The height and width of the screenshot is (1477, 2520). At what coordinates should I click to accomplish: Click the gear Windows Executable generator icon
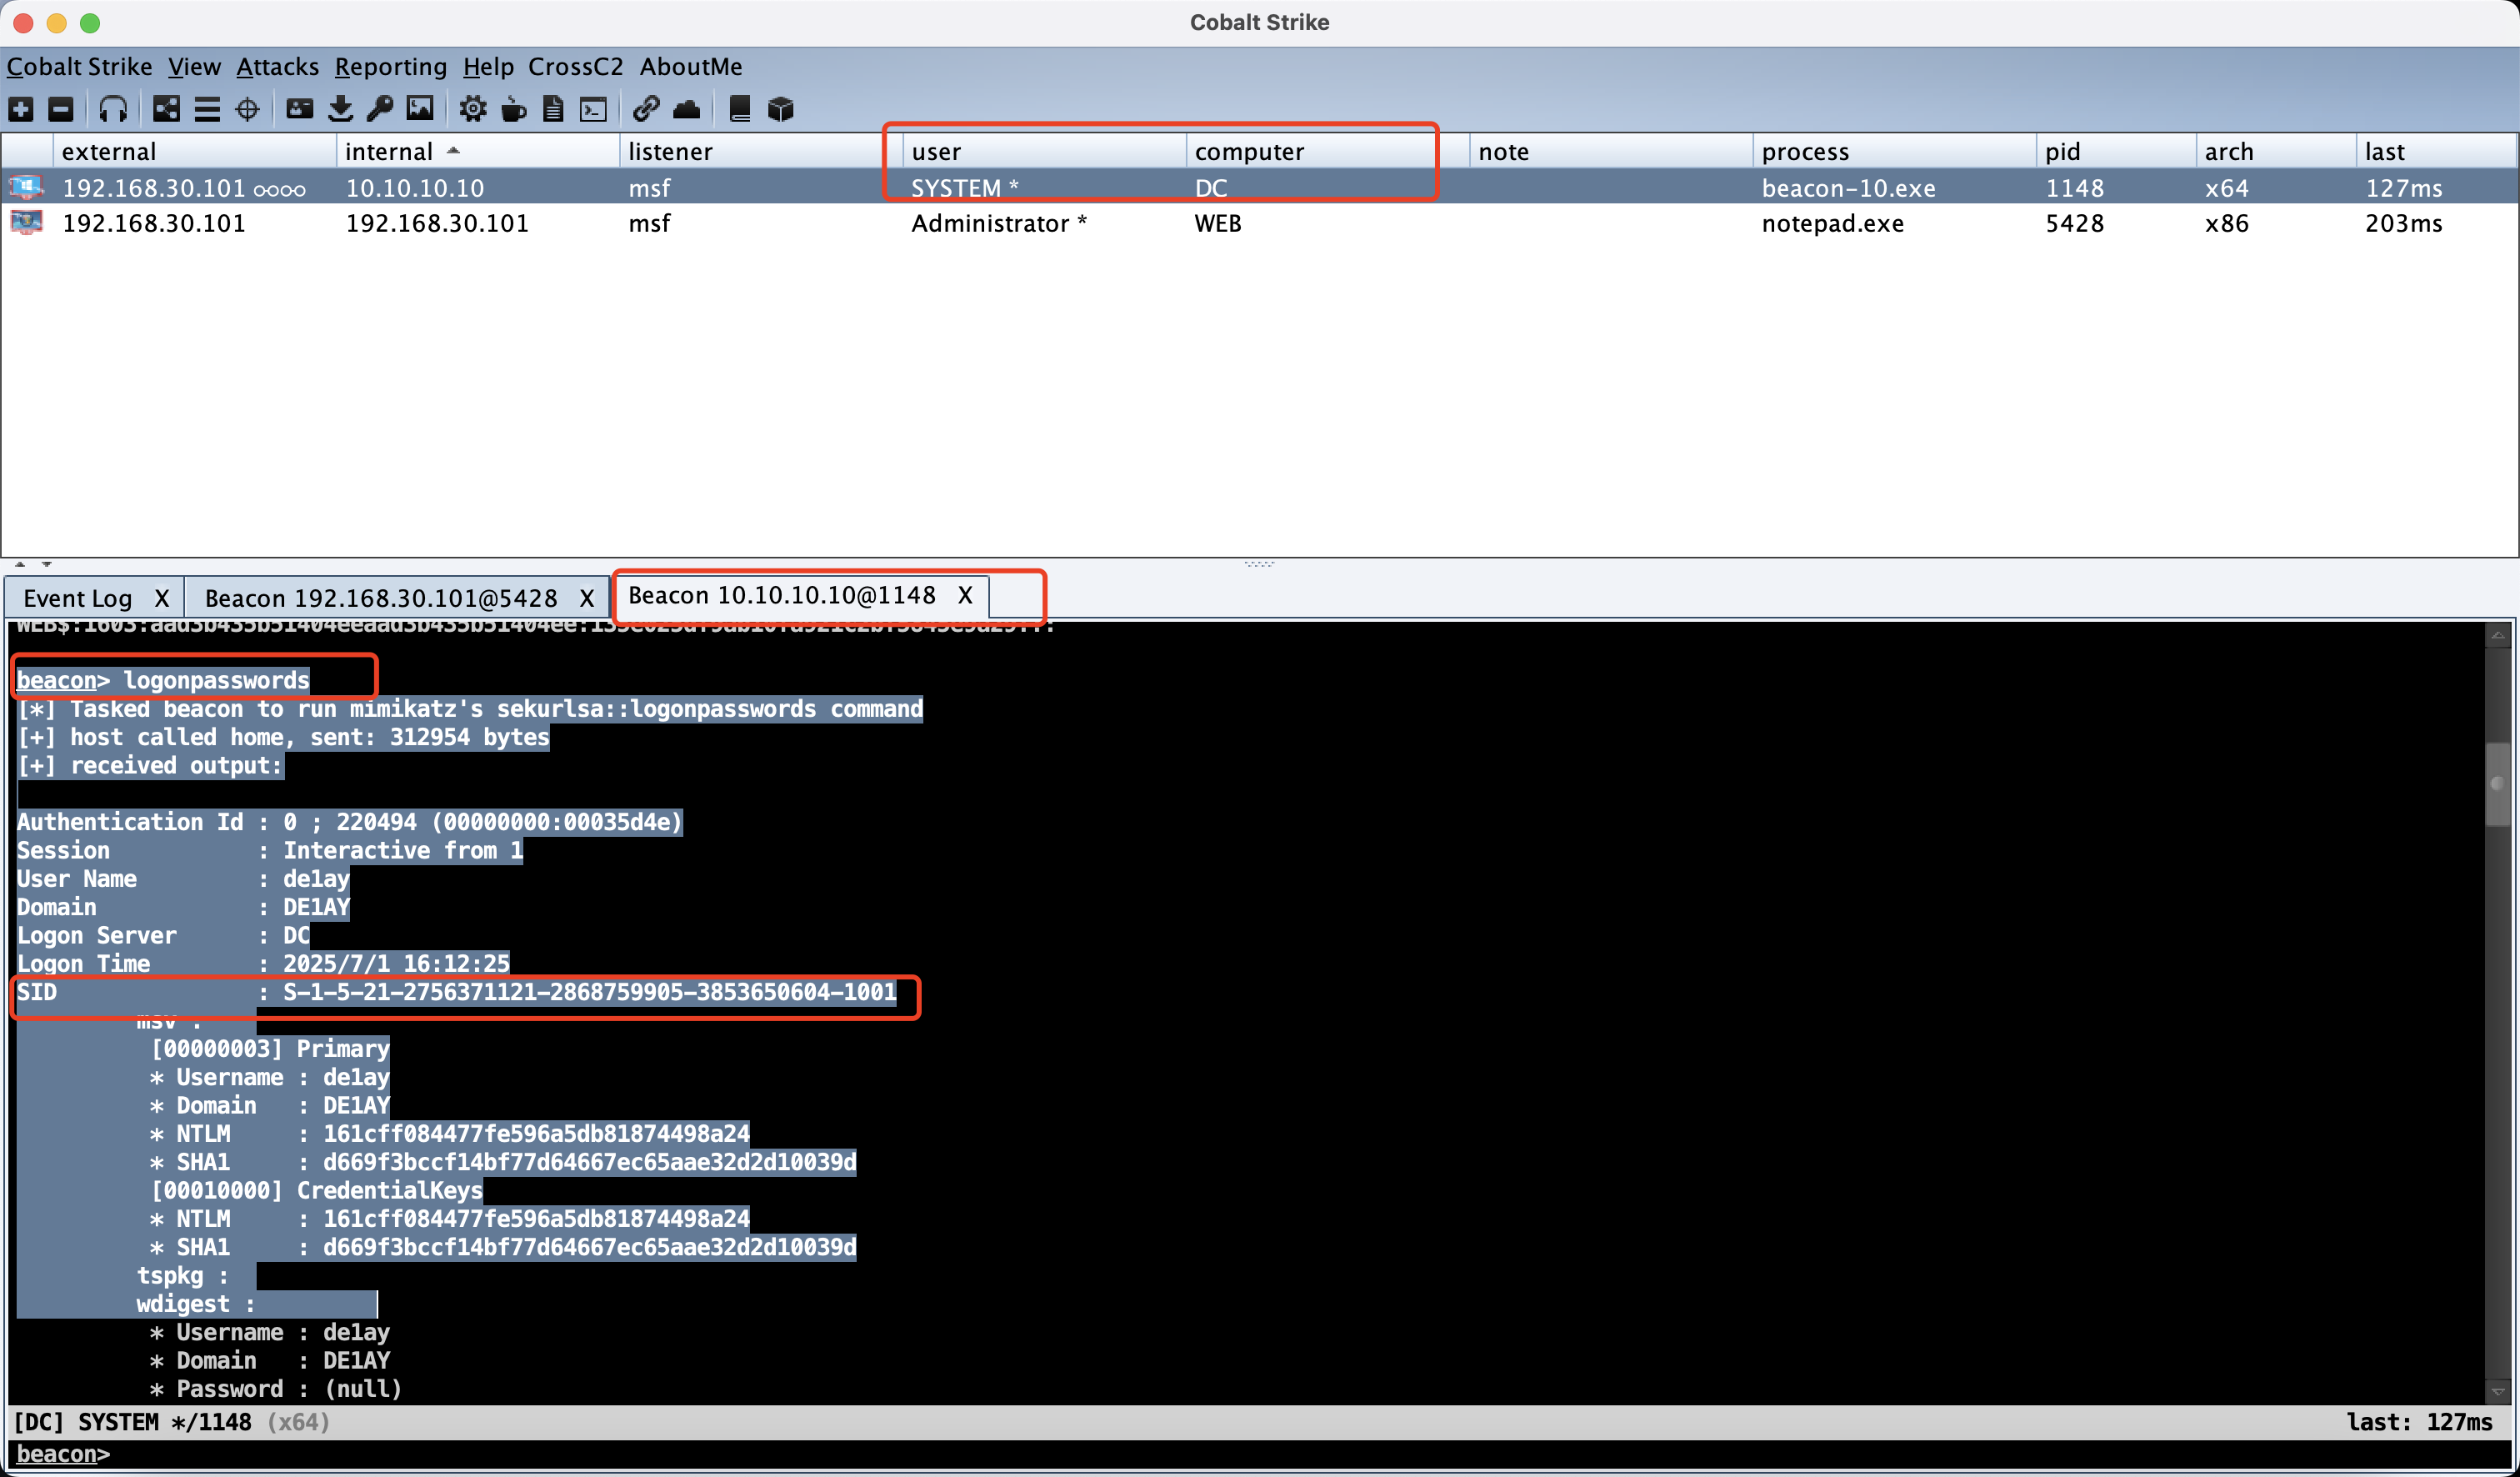point(473,109)
